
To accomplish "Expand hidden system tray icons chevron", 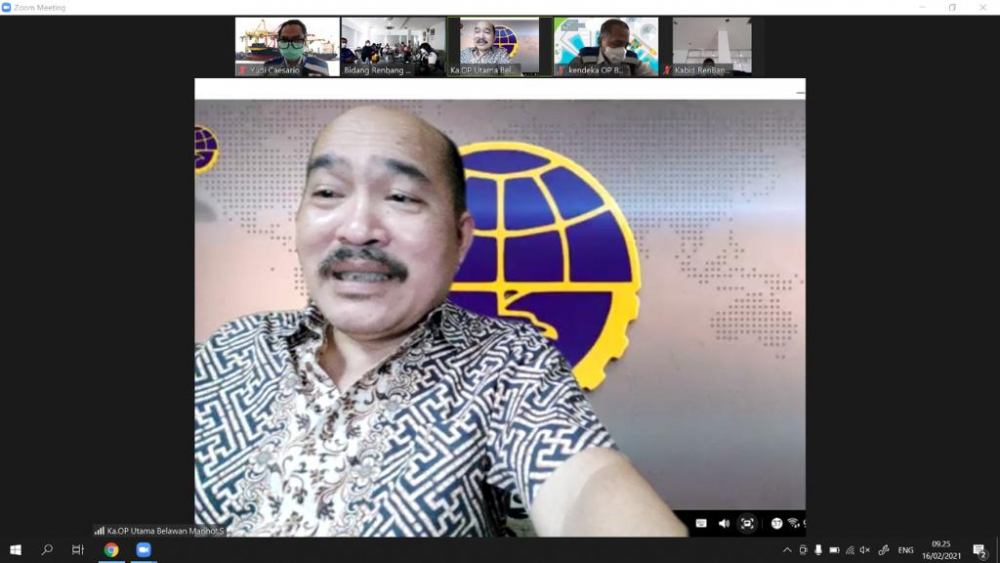I will pos(787,550).
